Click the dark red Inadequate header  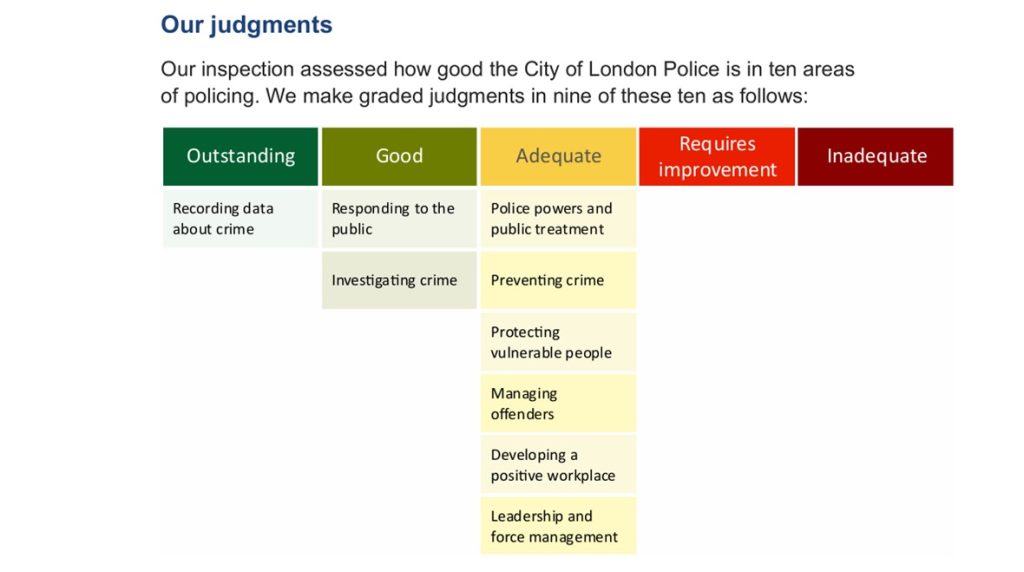click(876, 156)
